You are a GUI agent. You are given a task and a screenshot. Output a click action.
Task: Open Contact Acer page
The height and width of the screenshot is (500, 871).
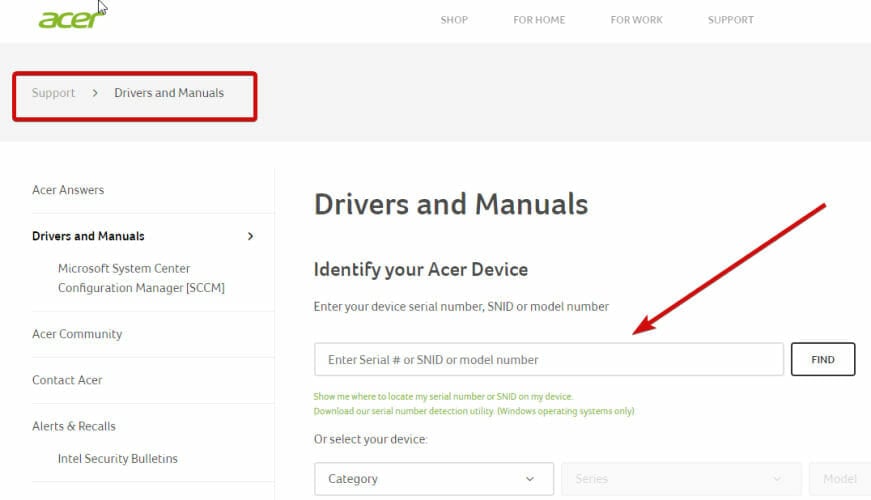coord(67,380)
